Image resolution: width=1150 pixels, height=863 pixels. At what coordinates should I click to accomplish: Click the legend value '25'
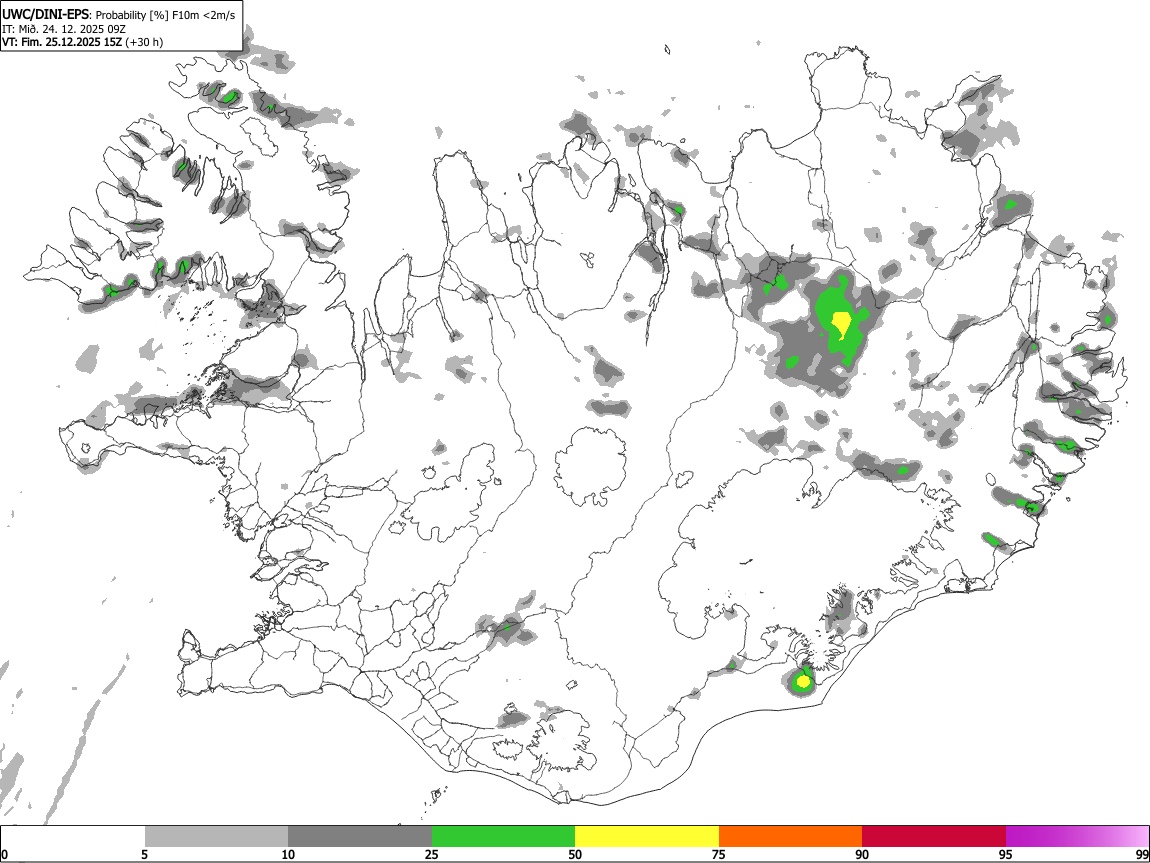432,854
